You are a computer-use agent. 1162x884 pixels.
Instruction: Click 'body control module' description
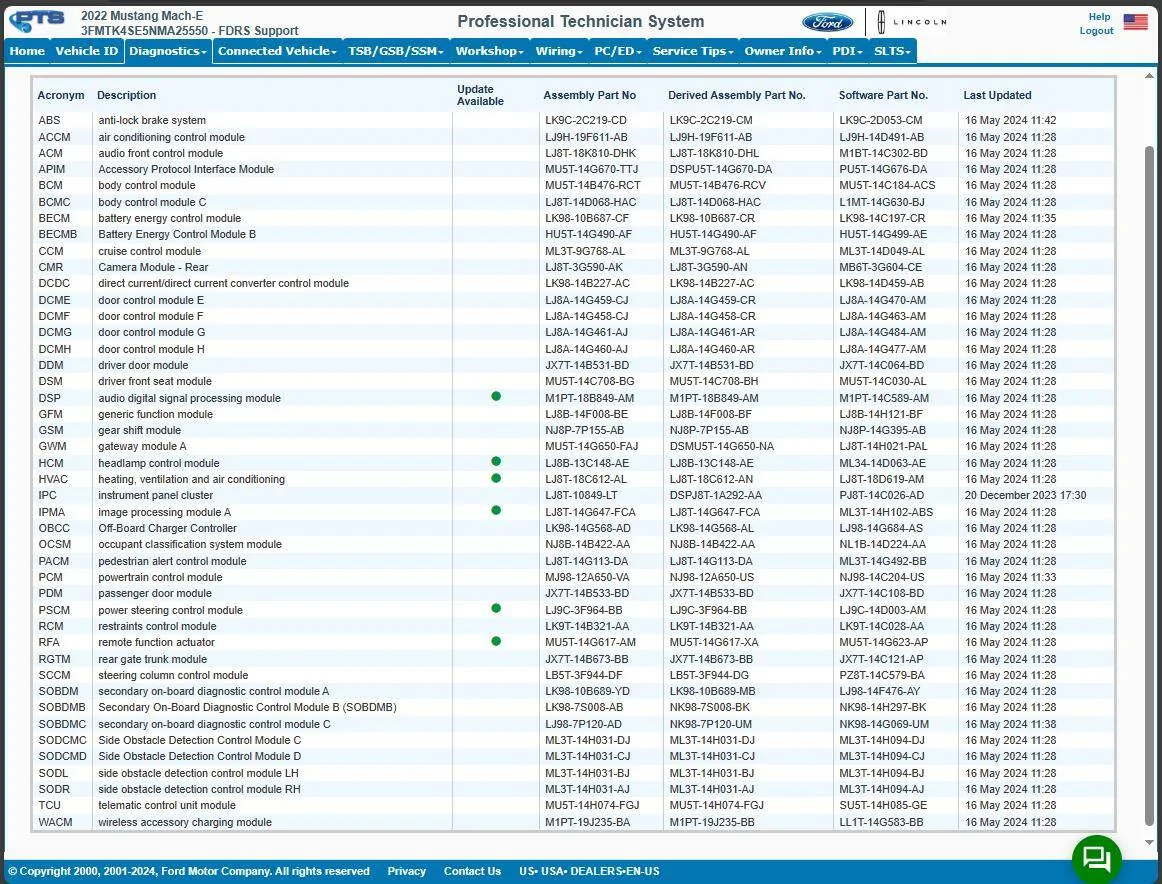point(147,185)
